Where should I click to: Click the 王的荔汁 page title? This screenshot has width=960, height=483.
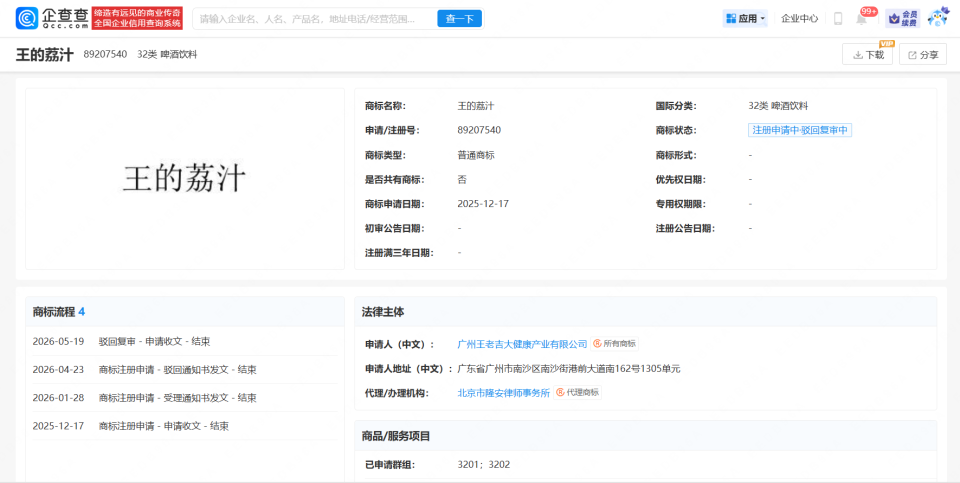point(45,54)
